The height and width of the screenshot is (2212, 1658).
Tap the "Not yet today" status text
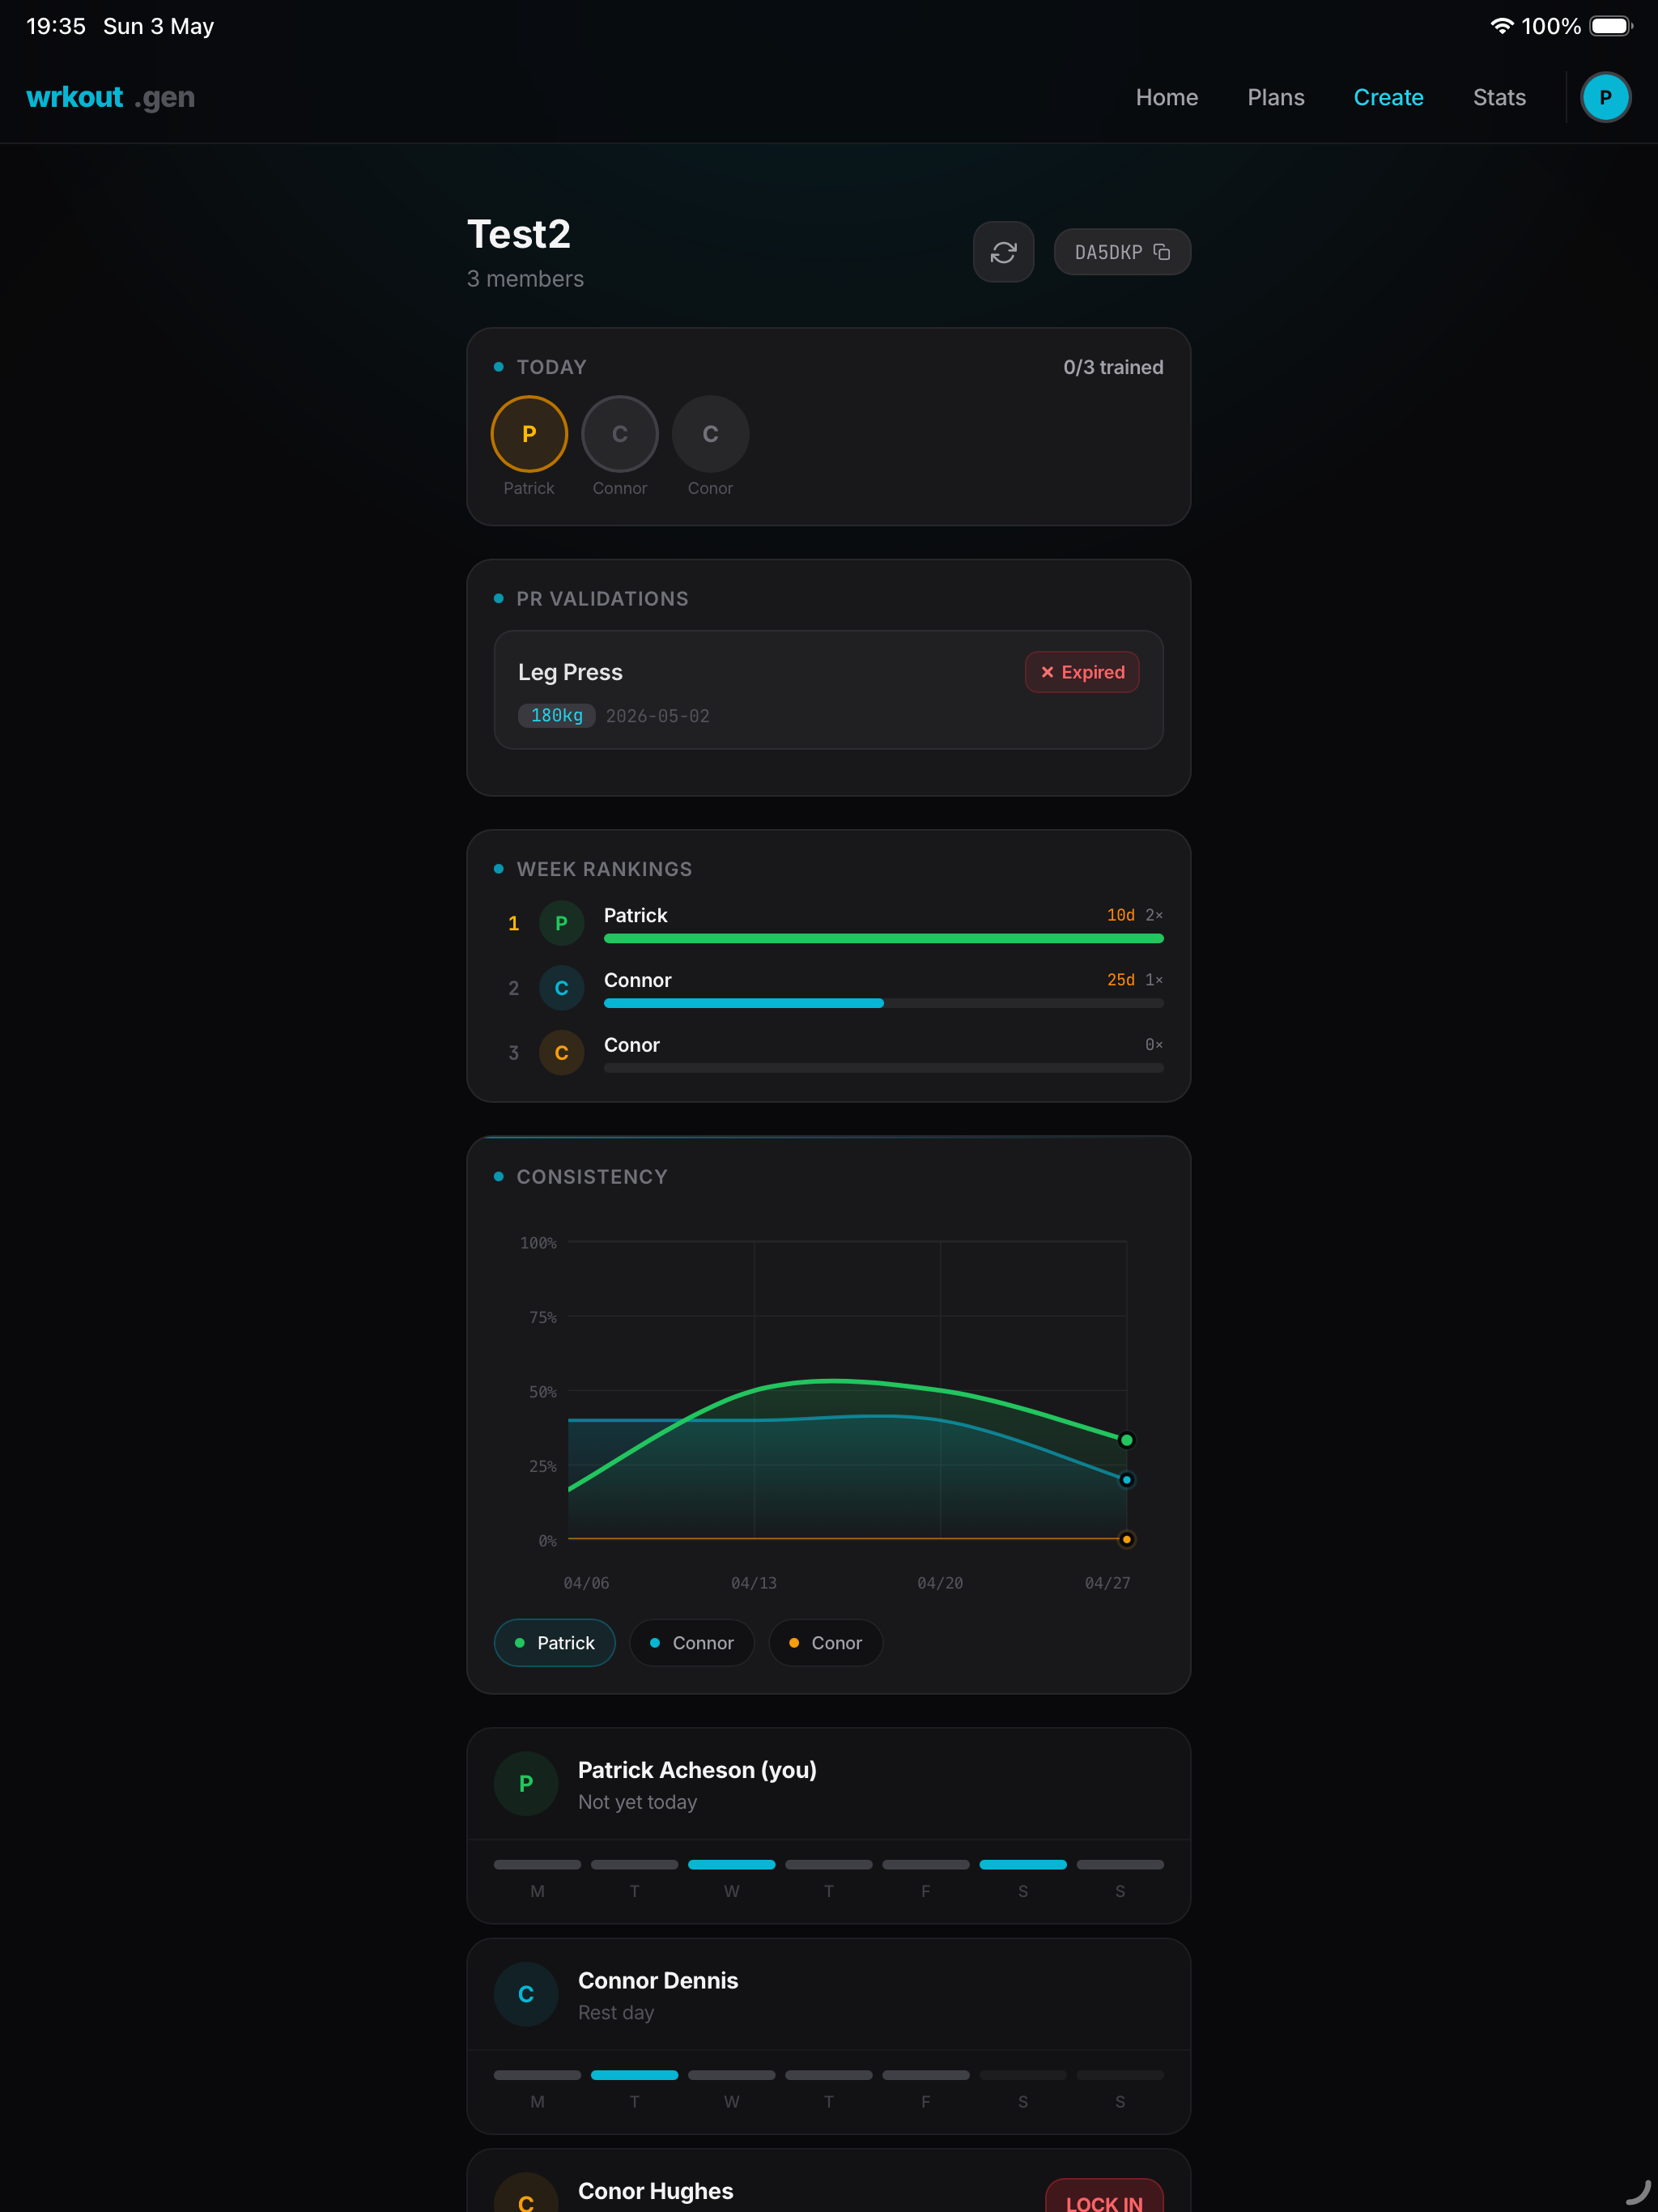[638, 1802]
